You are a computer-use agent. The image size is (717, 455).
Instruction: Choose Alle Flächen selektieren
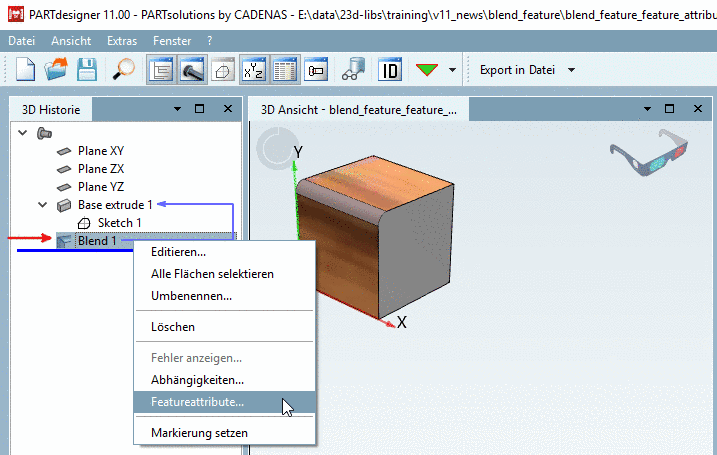tap(225, 274)
